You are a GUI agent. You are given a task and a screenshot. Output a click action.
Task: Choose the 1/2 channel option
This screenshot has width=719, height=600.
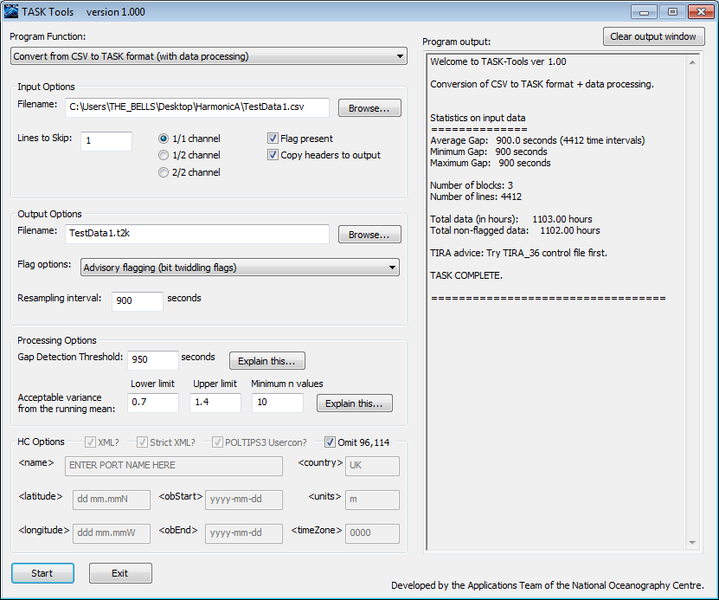pos(164,155)
